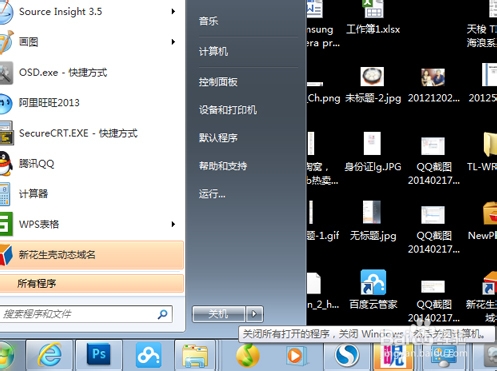Open 运行... dialog
Viewport: 497px width, 371px height.
point(212,194)
